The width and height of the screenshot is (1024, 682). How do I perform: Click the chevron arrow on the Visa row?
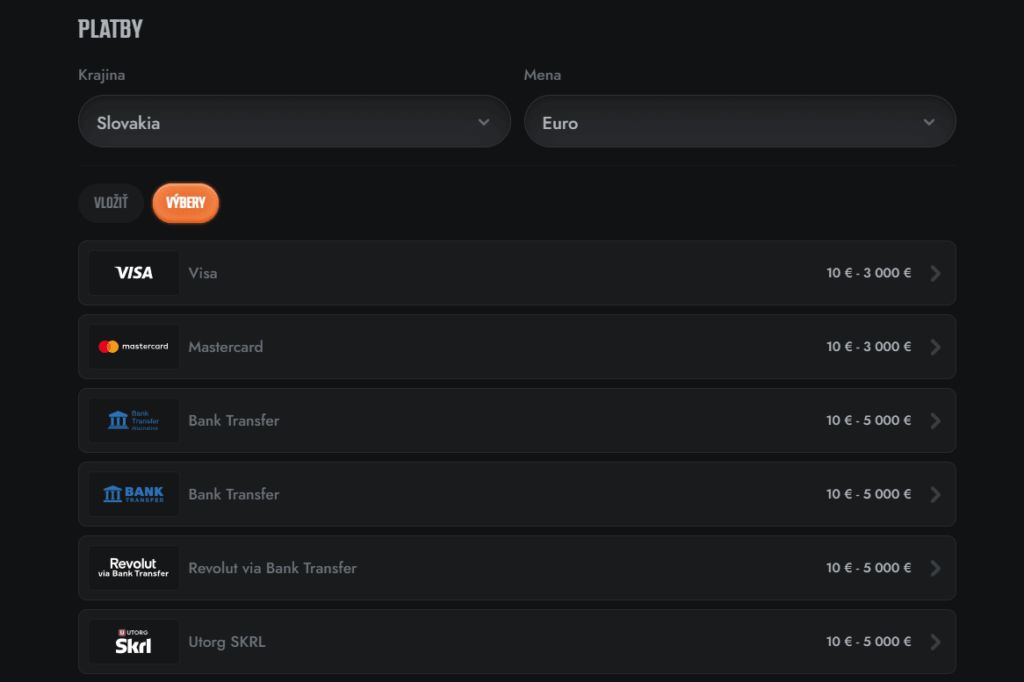click(x=935, y=273)
